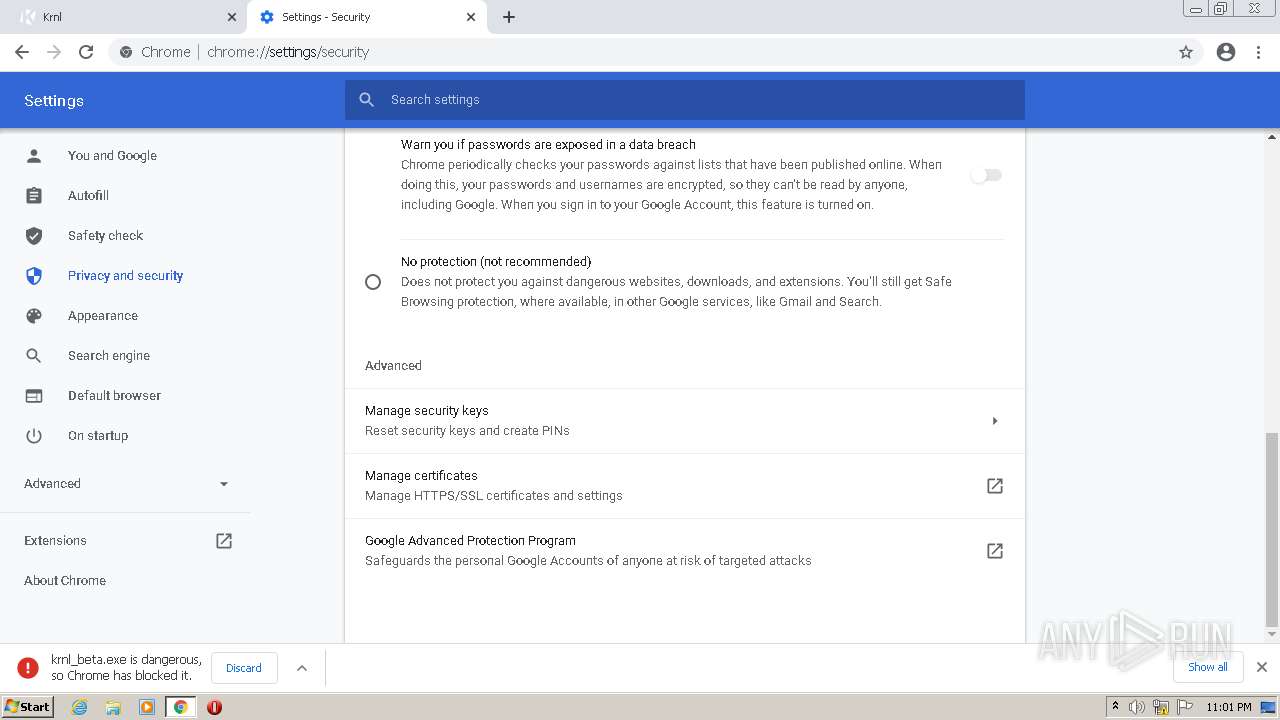Viewport: 1280px width, 720px height.
Task: Open Manage certificates row
Action: (x=685, y=486)
